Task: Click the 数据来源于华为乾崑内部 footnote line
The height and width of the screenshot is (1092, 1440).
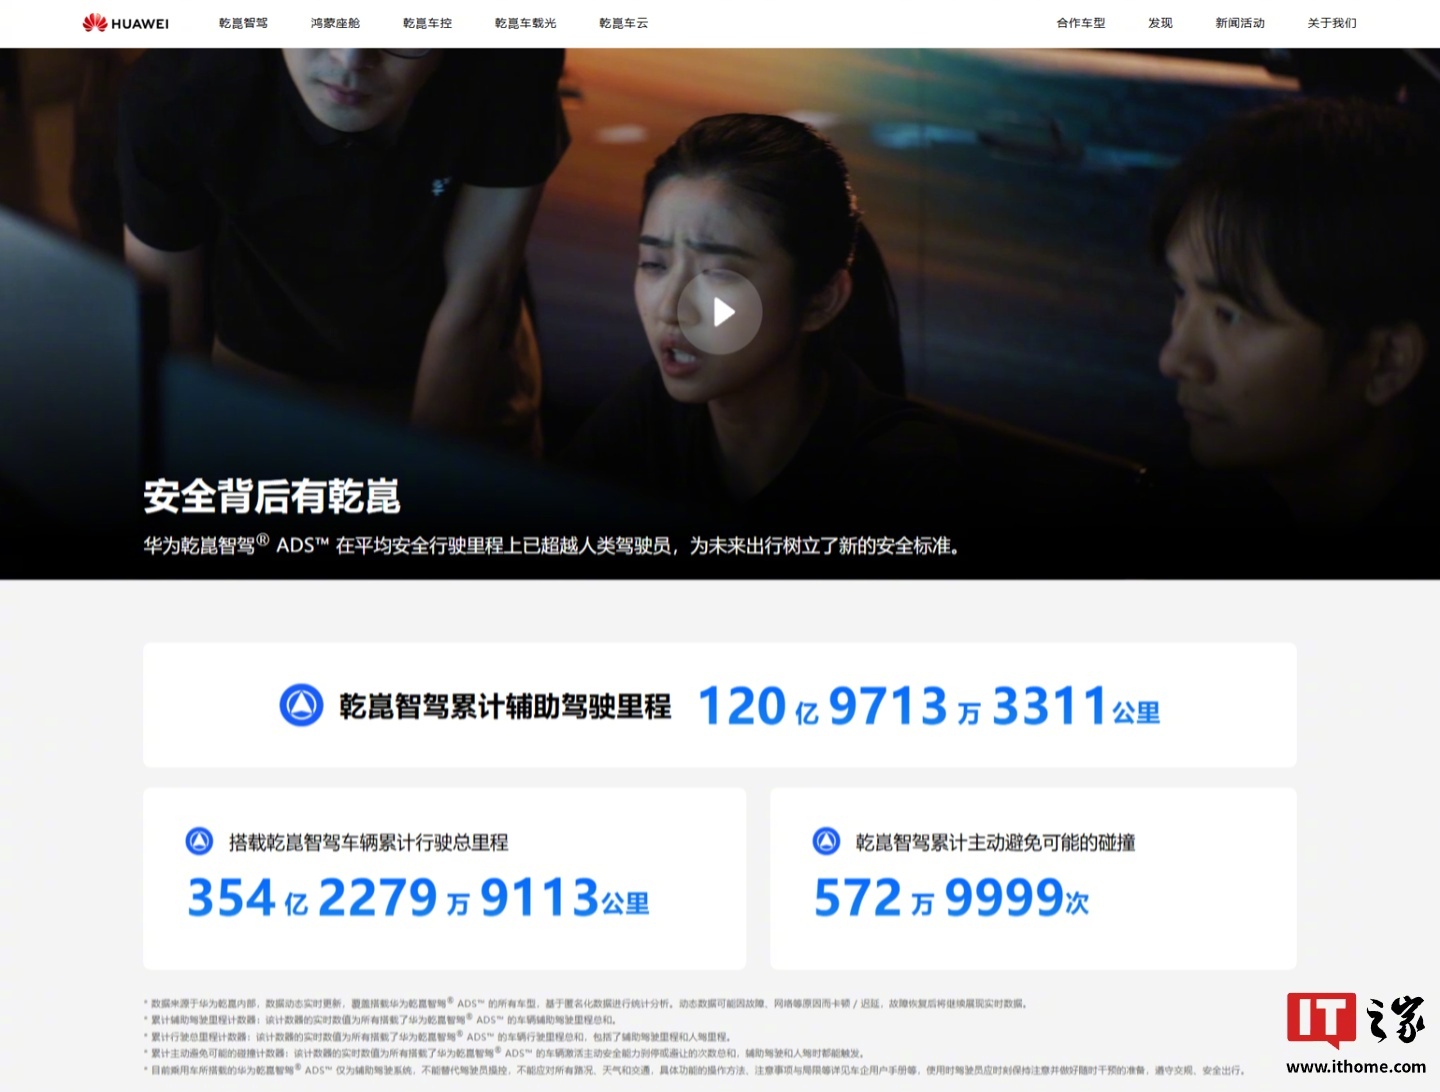Action: click(x=586, y=1003)
